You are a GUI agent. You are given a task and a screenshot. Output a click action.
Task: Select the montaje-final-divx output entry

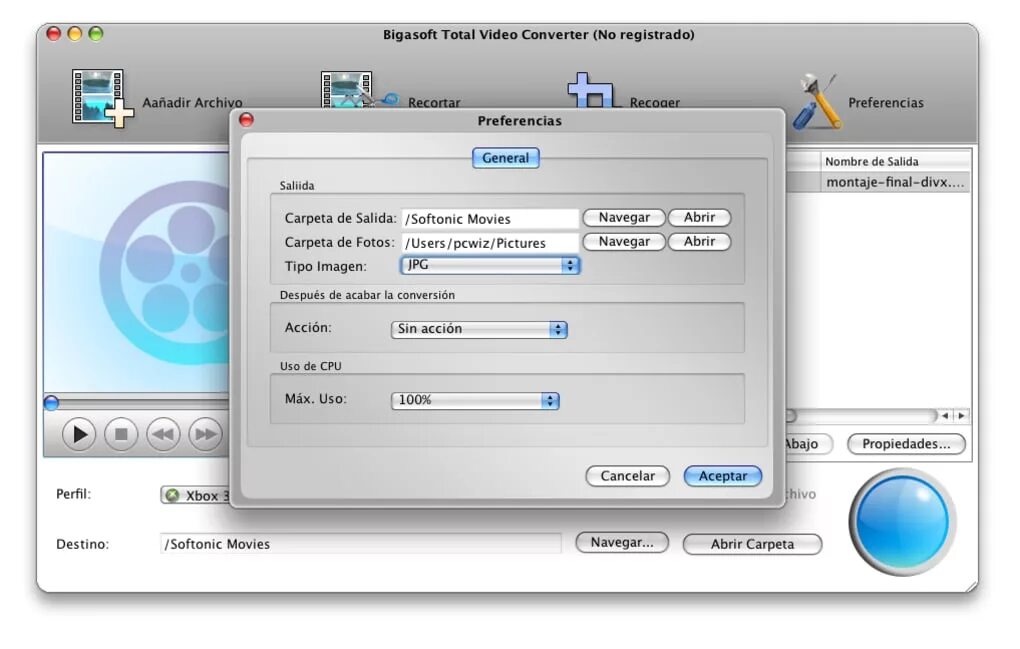895,181
